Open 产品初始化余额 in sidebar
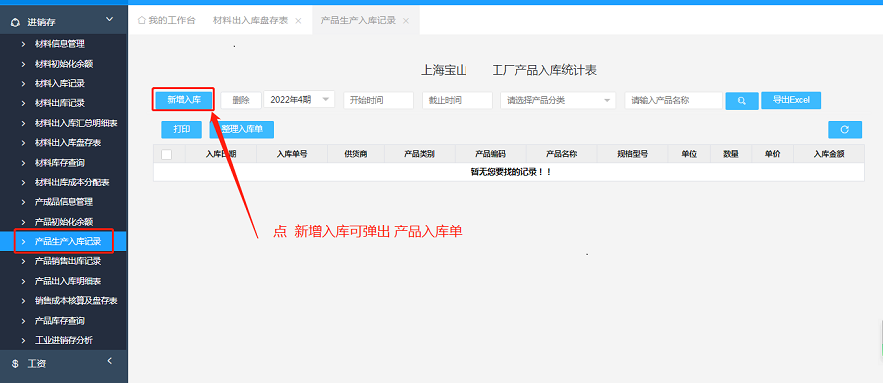Viewport: 883px width, 383px height. coord(64,222)
